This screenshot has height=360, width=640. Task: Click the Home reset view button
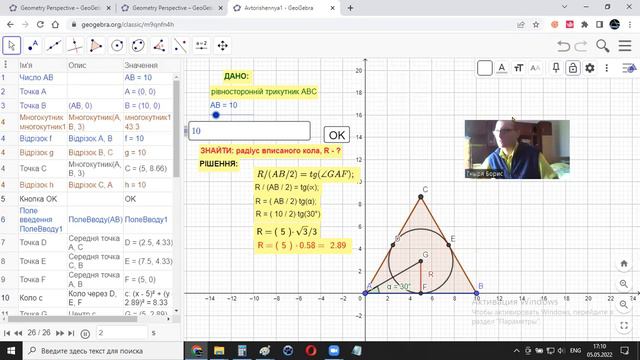pyautogui.click(x=624, y=264)
